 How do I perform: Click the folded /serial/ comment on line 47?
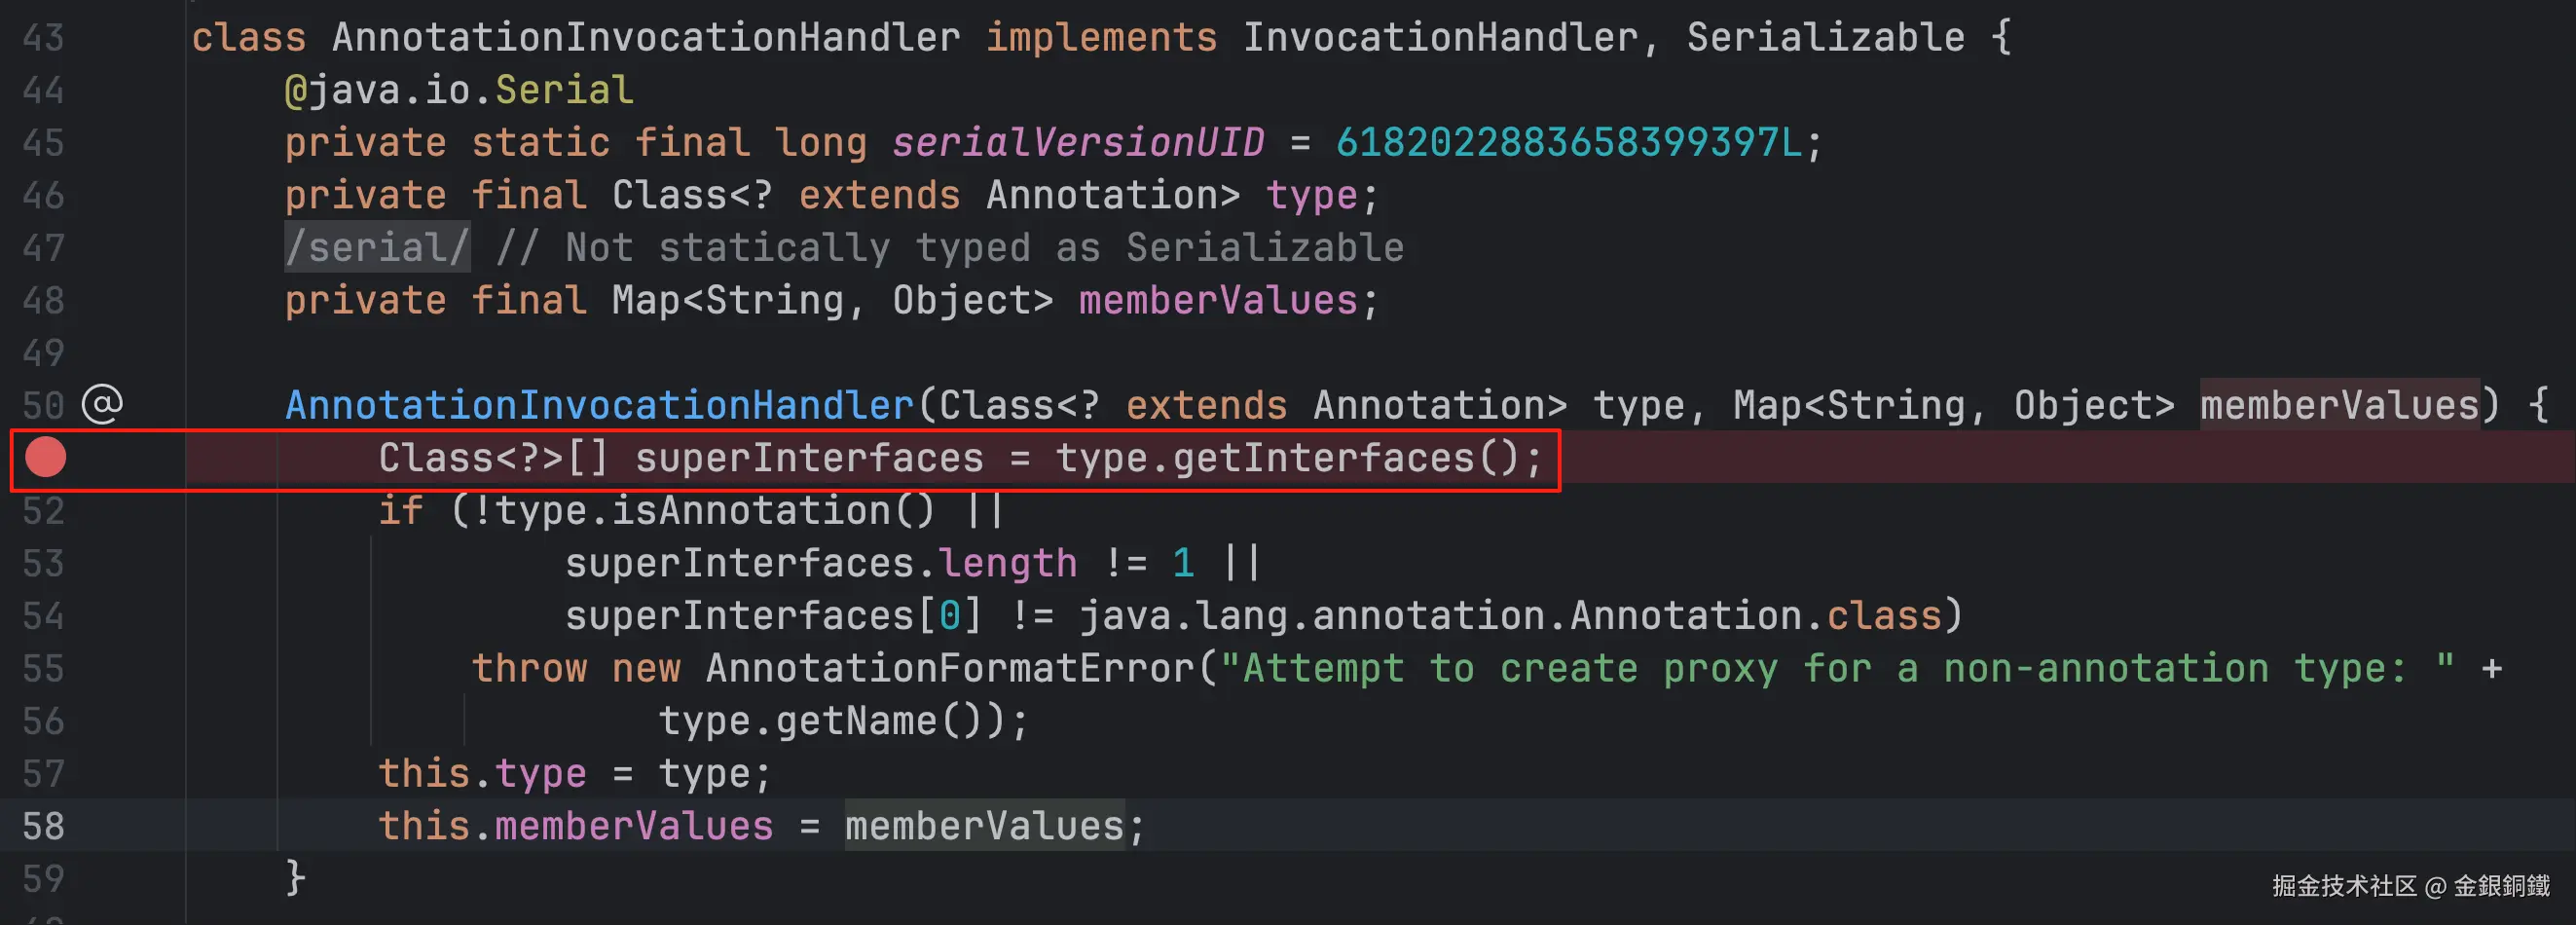(377, 248)
